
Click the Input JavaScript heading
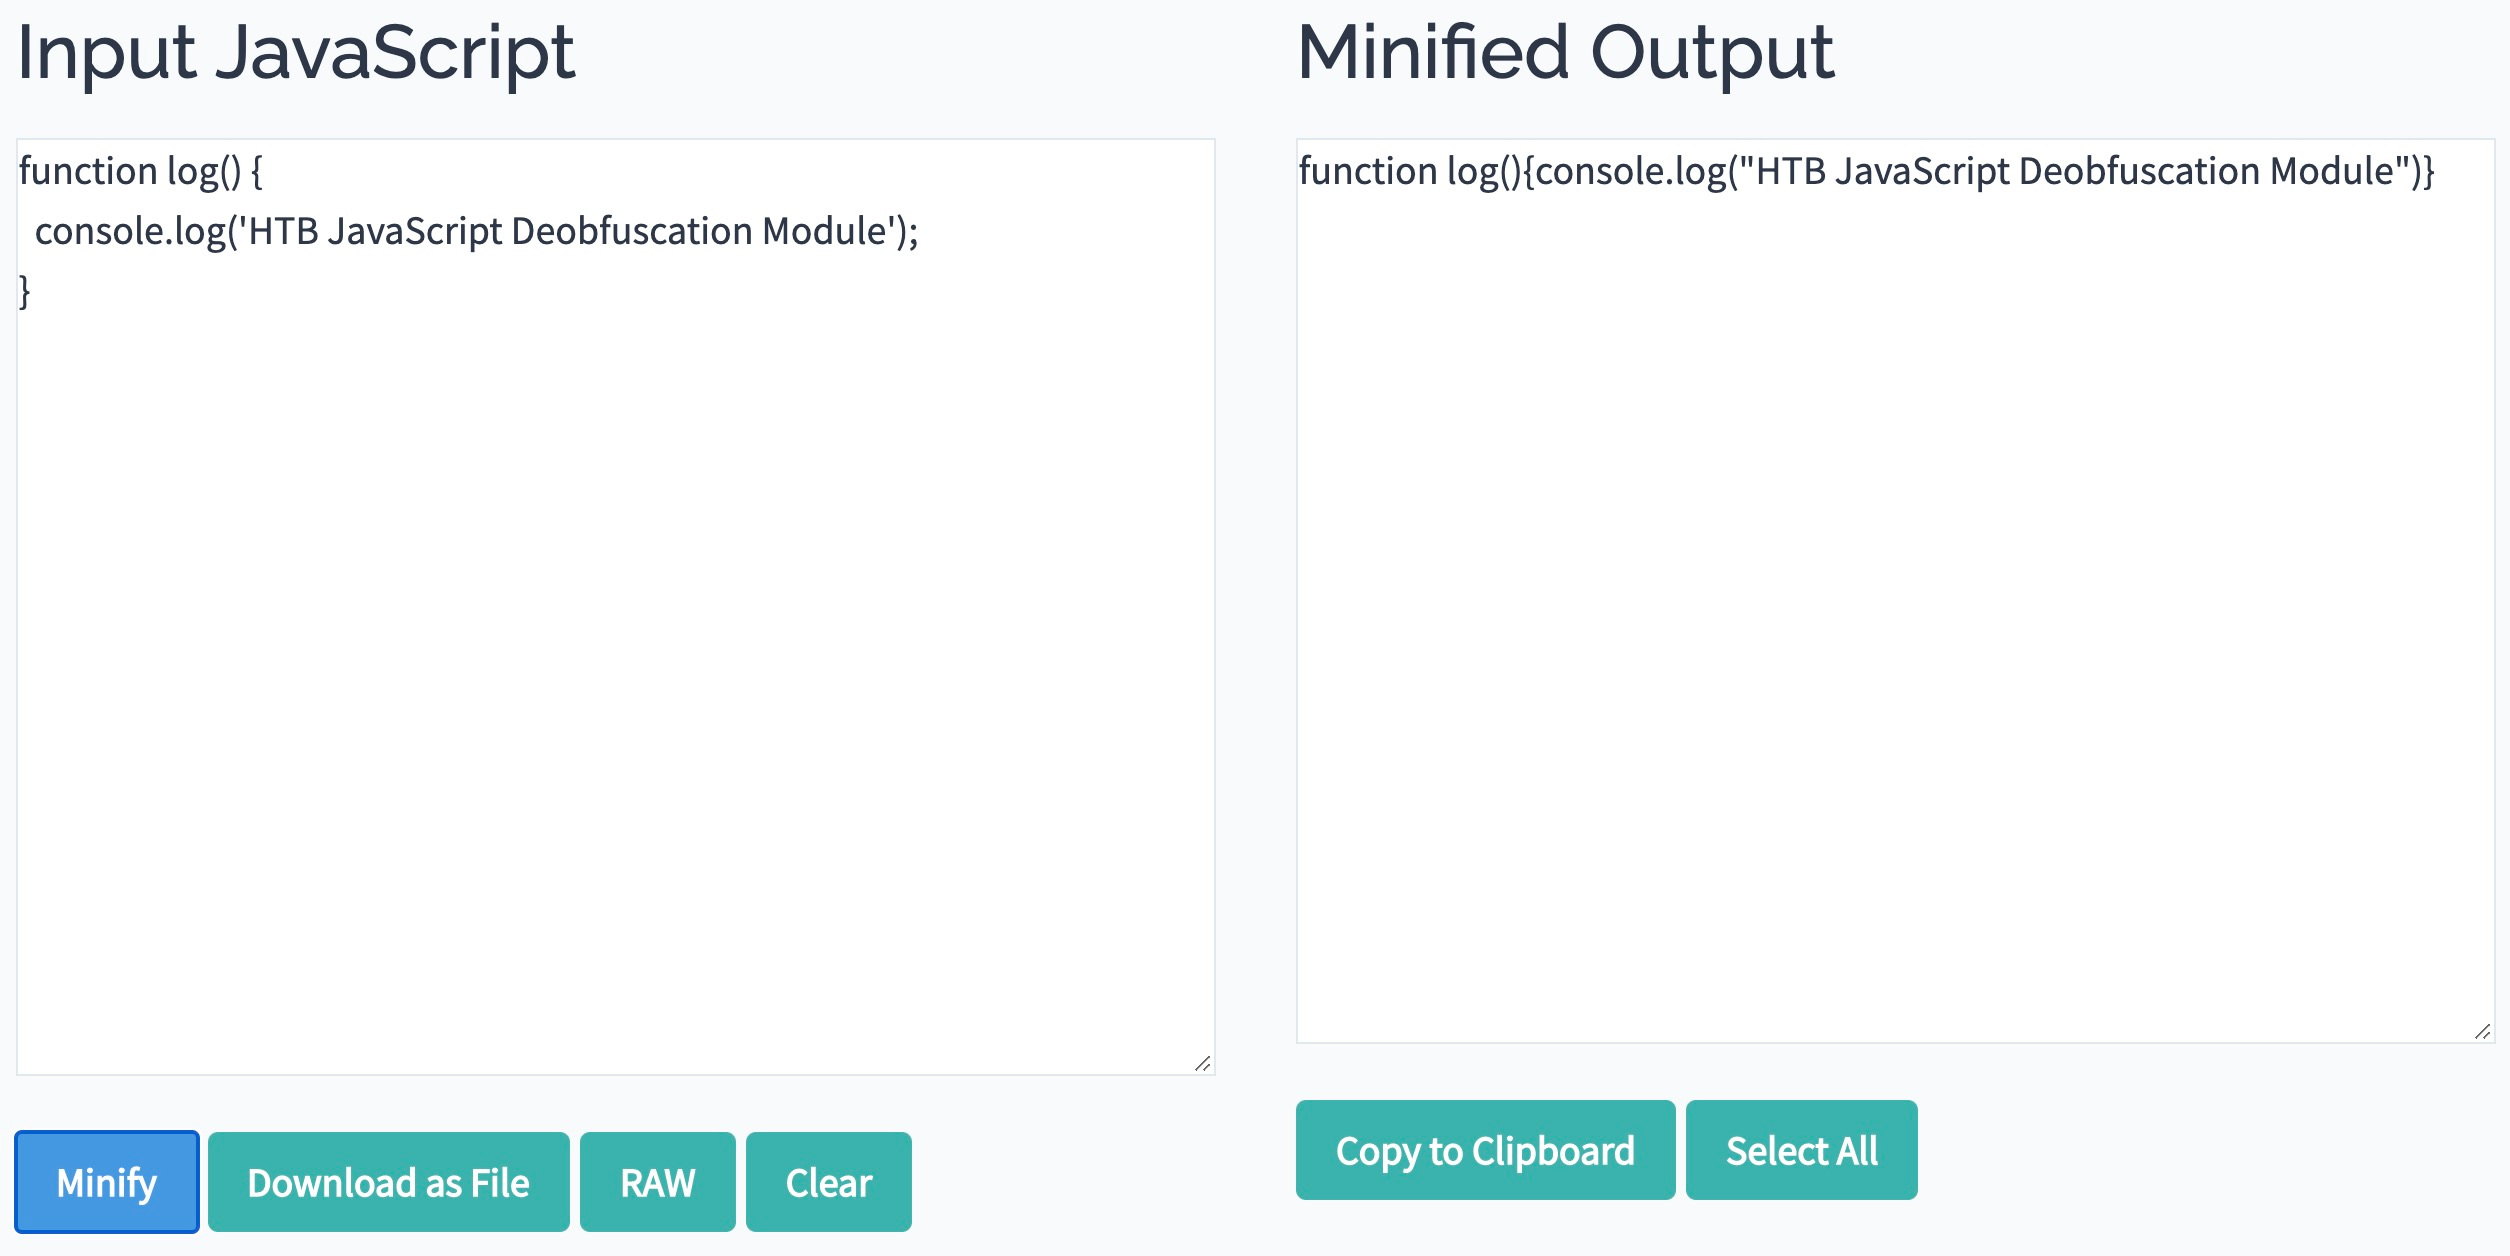point(296,52)
